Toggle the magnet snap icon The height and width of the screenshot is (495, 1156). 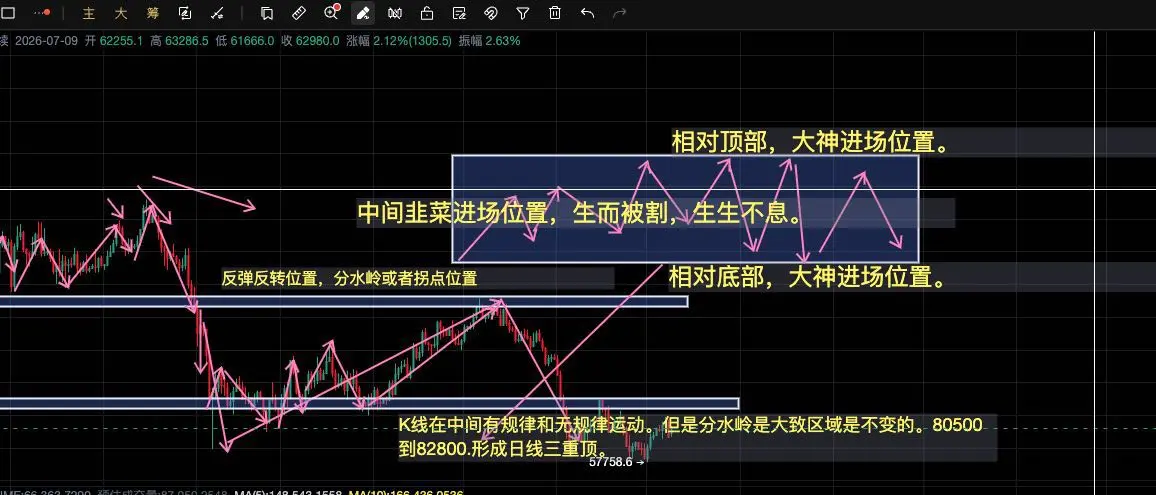pos(491,13)
